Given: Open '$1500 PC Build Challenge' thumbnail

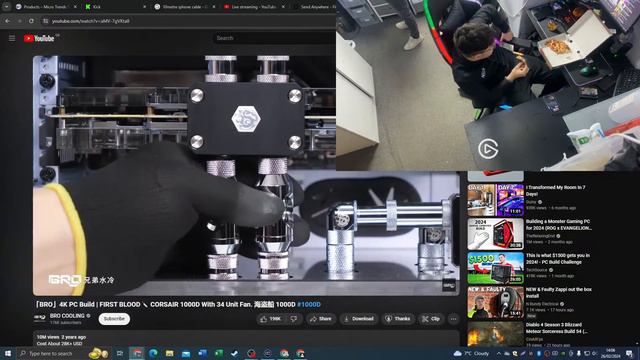Looking at the screenshot, I should [x=496, y=268].
